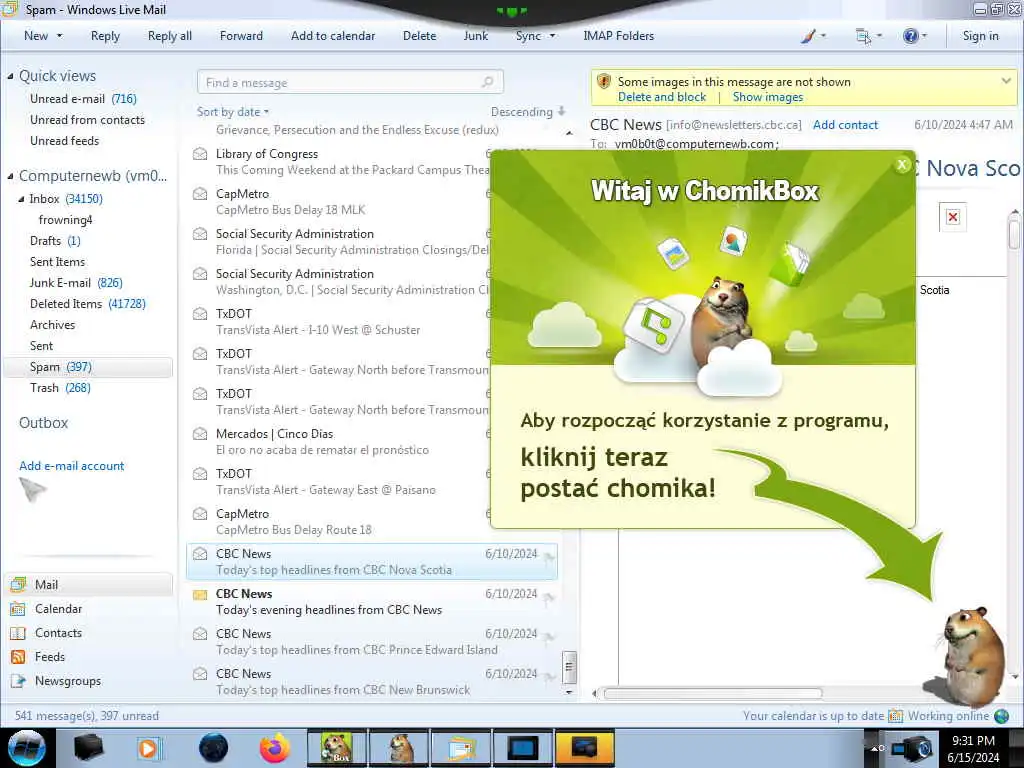Open the Help question mark icon
Screen dimensions: 1024x768
(x=910, y=36)
